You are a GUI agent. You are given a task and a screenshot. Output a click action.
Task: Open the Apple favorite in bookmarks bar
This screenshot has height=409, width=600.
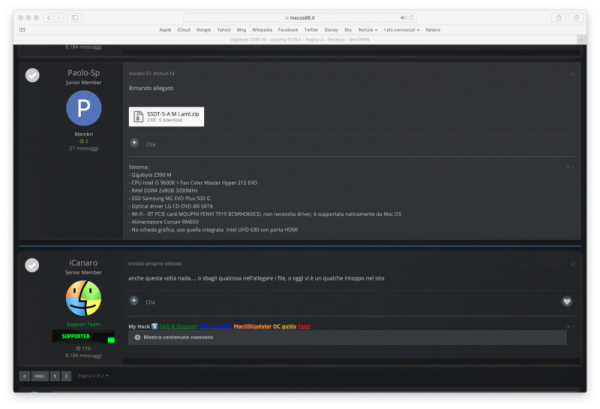click(x=165, y=30)
